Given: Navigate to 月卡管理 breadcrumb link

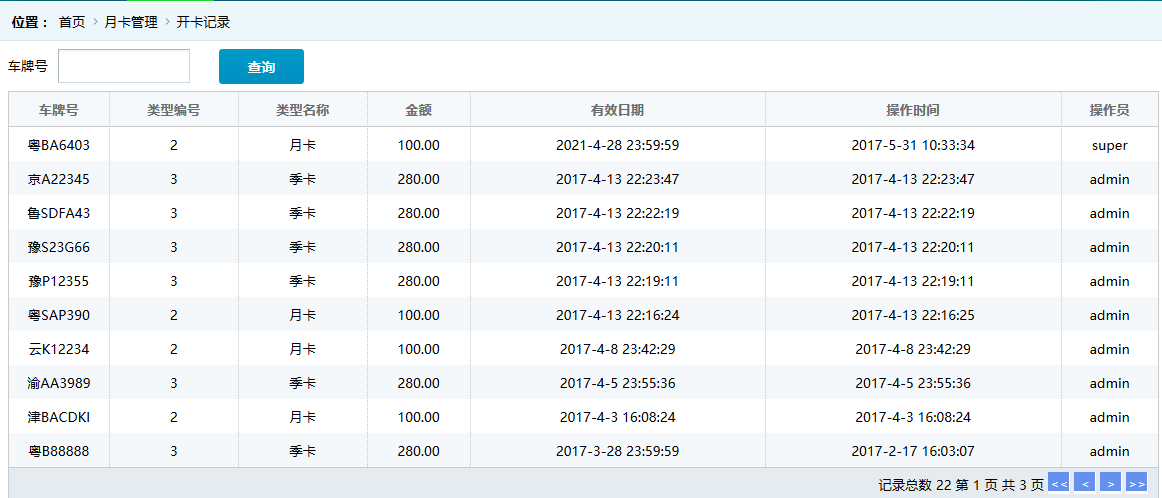Looking at the screenshot, I should coord(131,22).
